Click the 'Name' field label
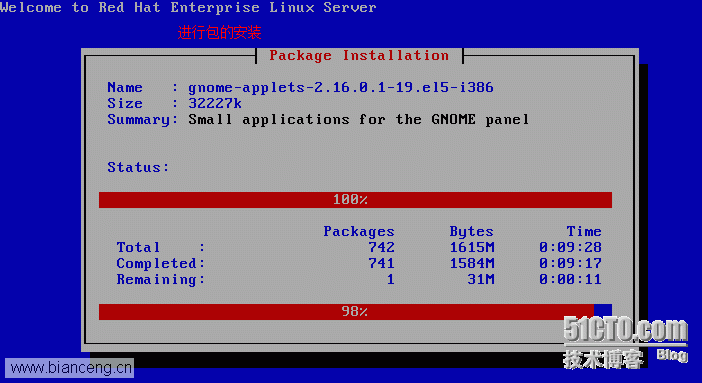 [x=125, y=87]
